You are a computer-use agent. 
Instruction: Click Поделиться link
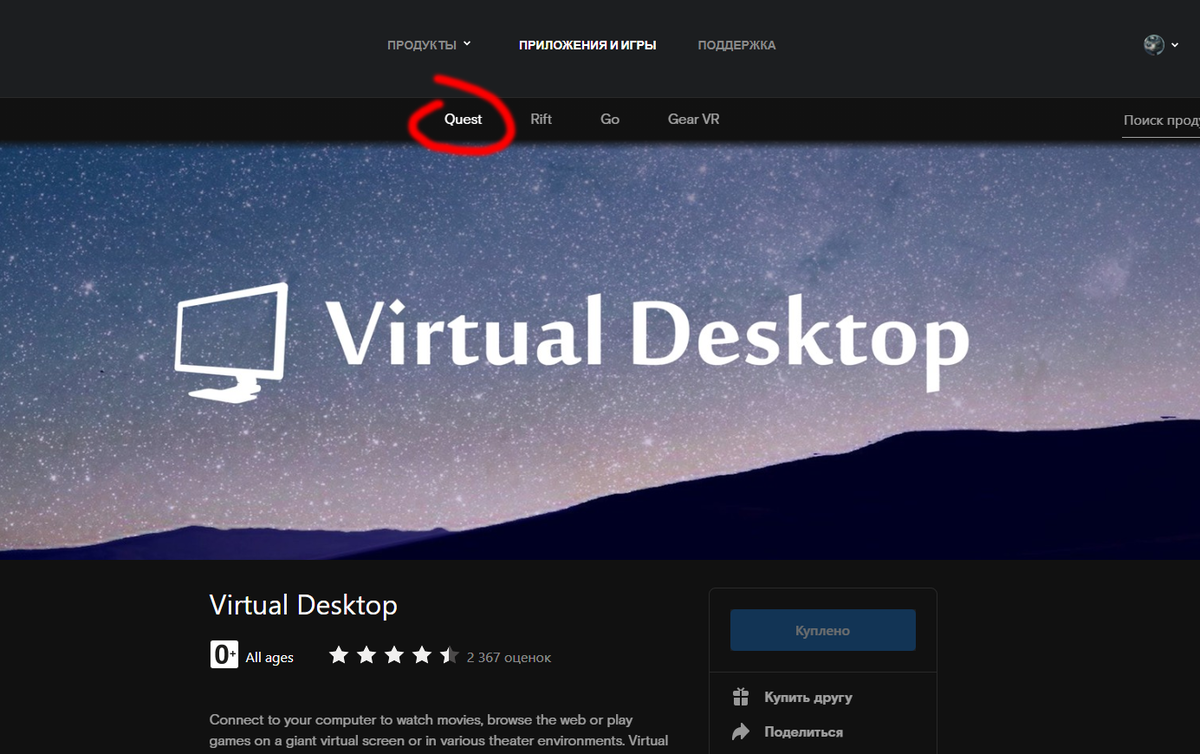(x=803, y=732)
